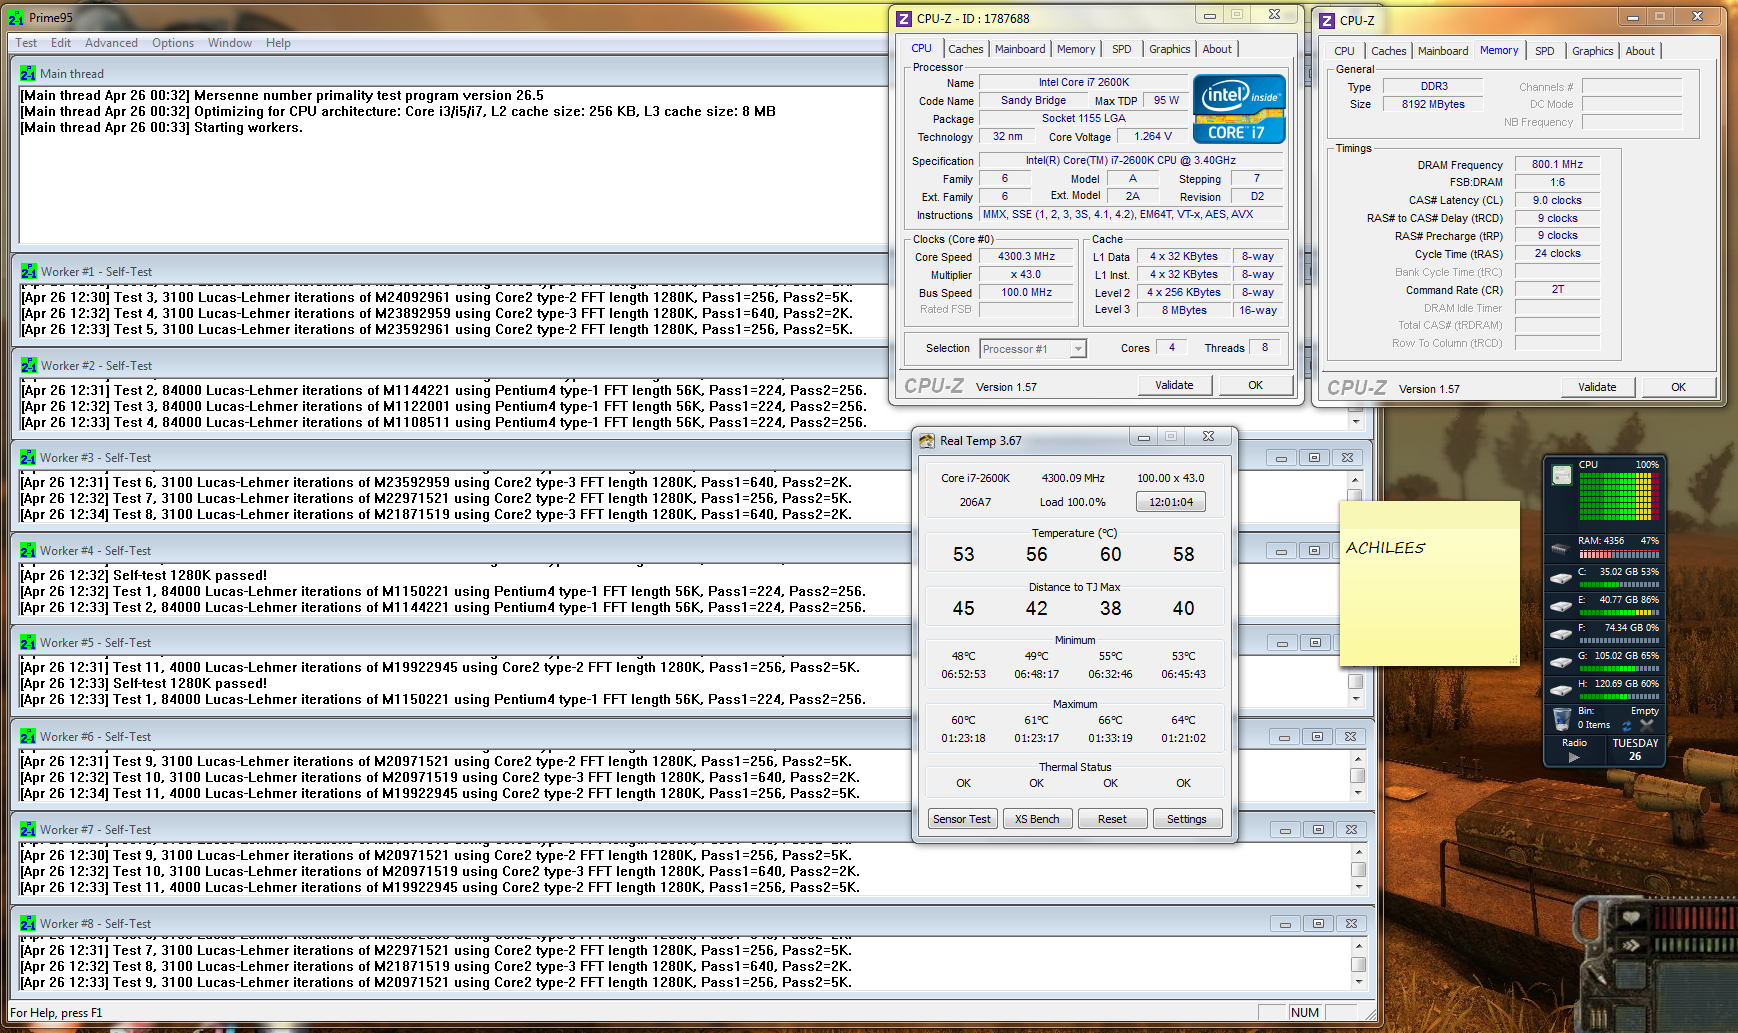The height and width of the screenshot is (1033, 1738).
Task: Open the Advanced menu in Prime95
Action: click(x=111, y=43)
